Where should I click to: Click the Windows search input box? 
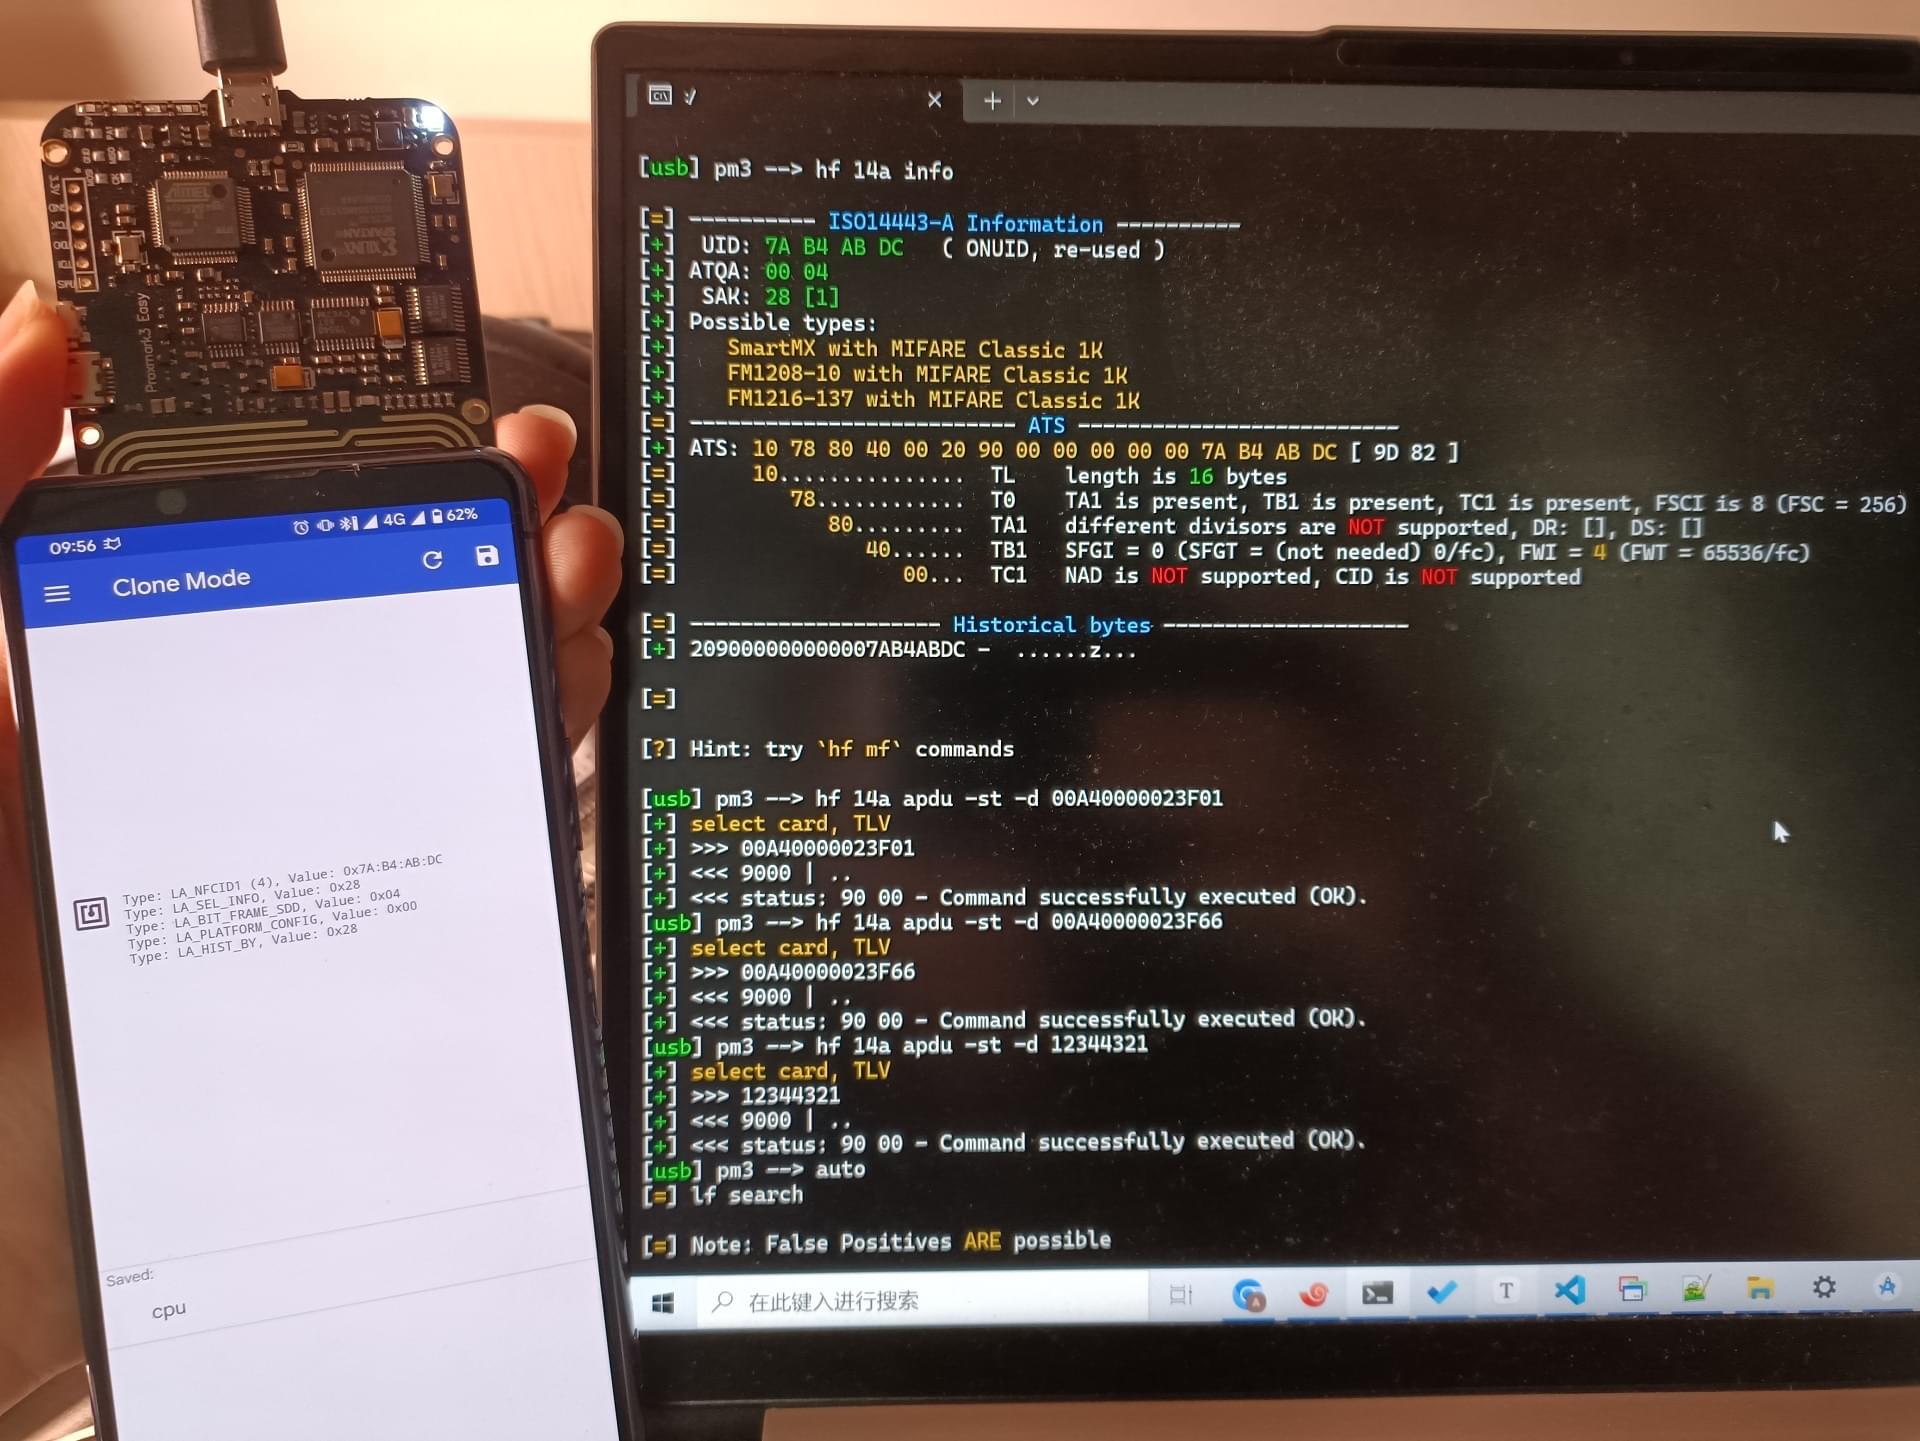(x=900, y=1300)
